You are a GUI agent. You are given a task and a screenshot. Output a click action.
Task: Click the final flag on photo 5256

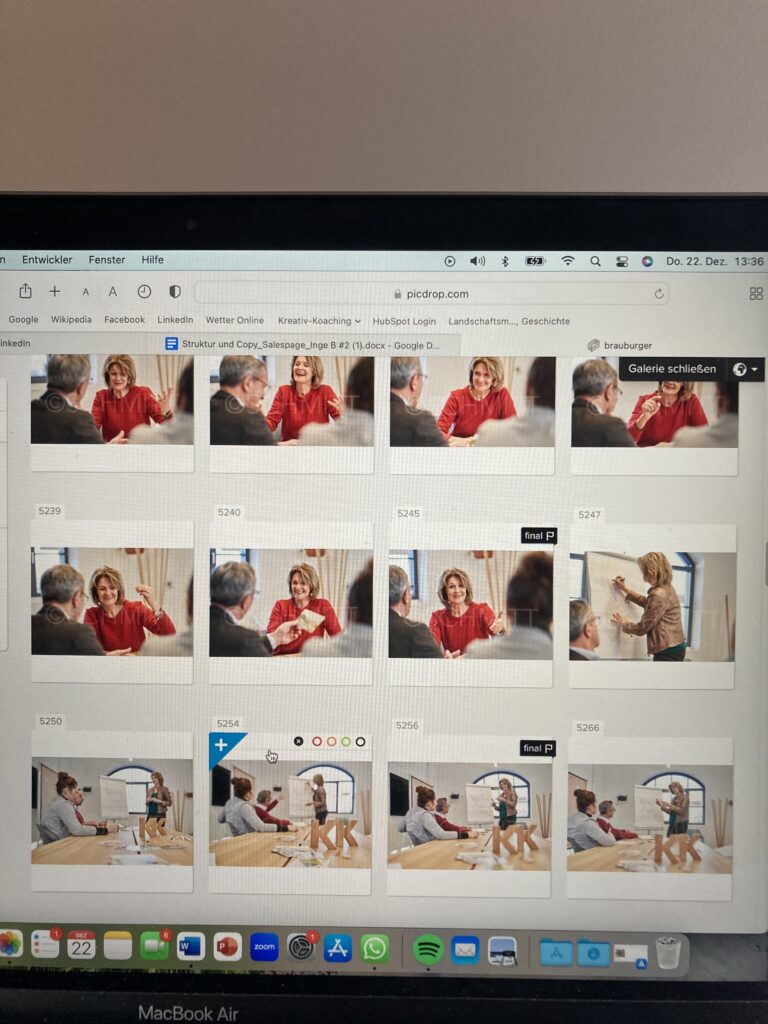(x=537, y=748)
